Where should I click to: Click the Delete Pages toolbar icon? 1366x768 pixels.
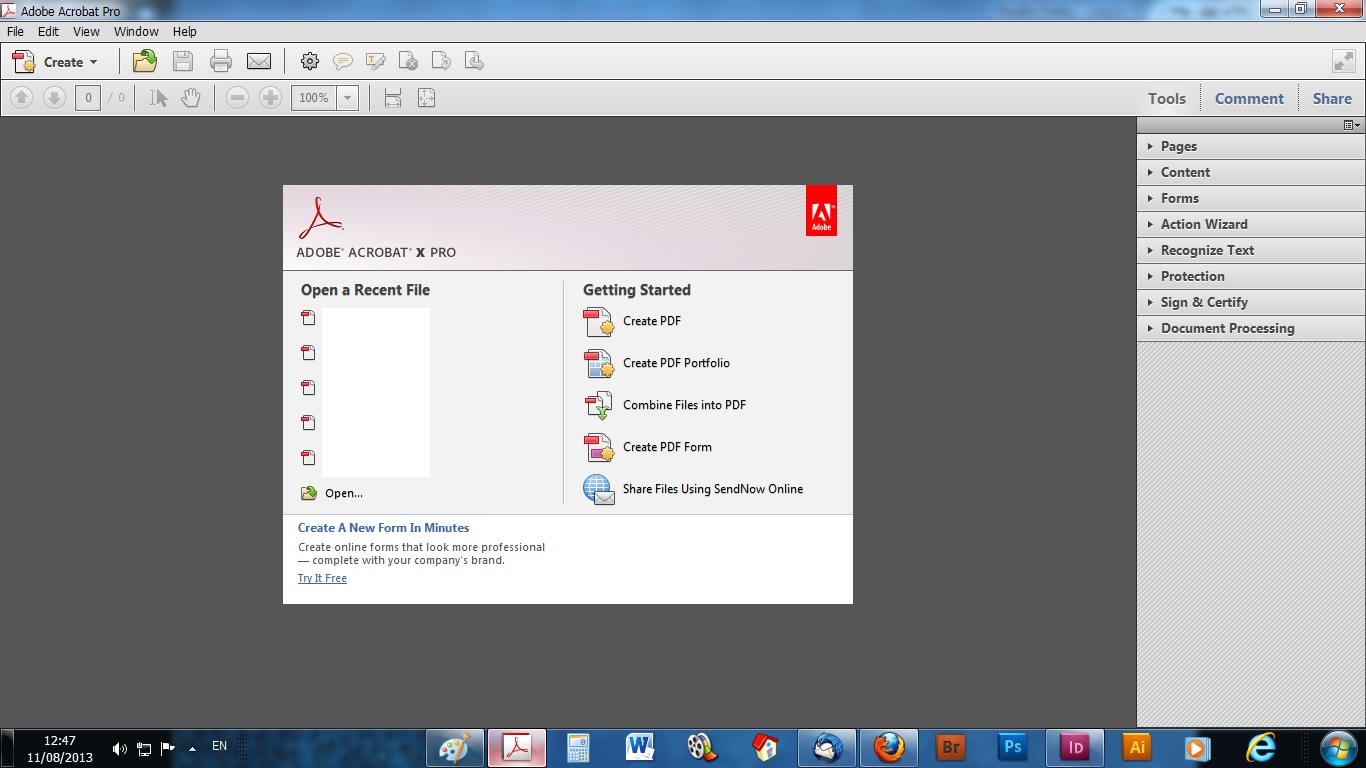[408, 61]
